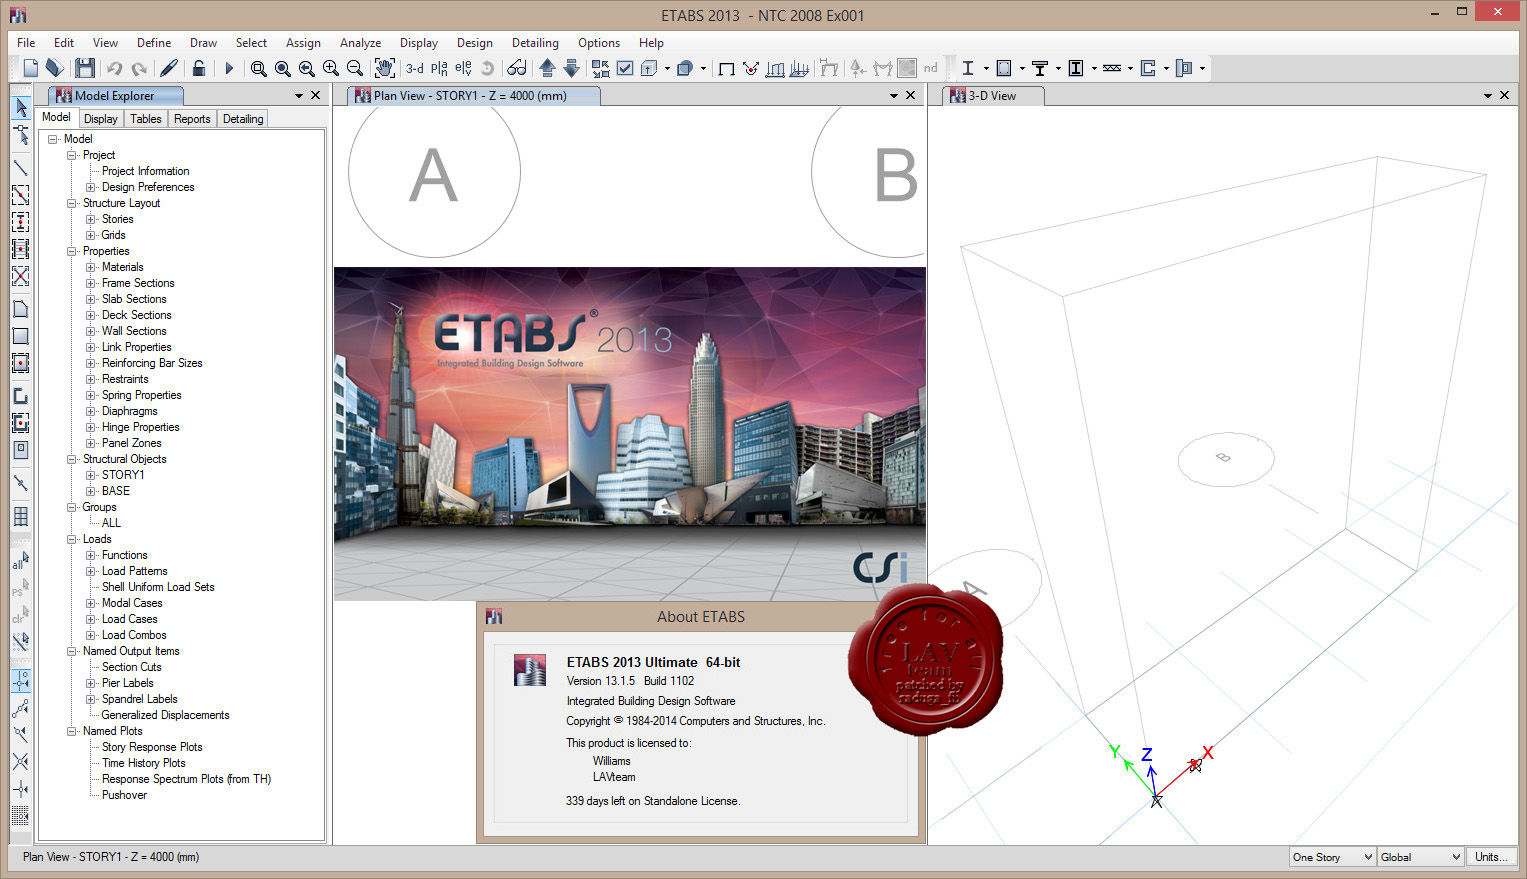The width and height of the screenshot is (1527, 879).
Task: Select Project Information in the tree
Action: point(145,171)
